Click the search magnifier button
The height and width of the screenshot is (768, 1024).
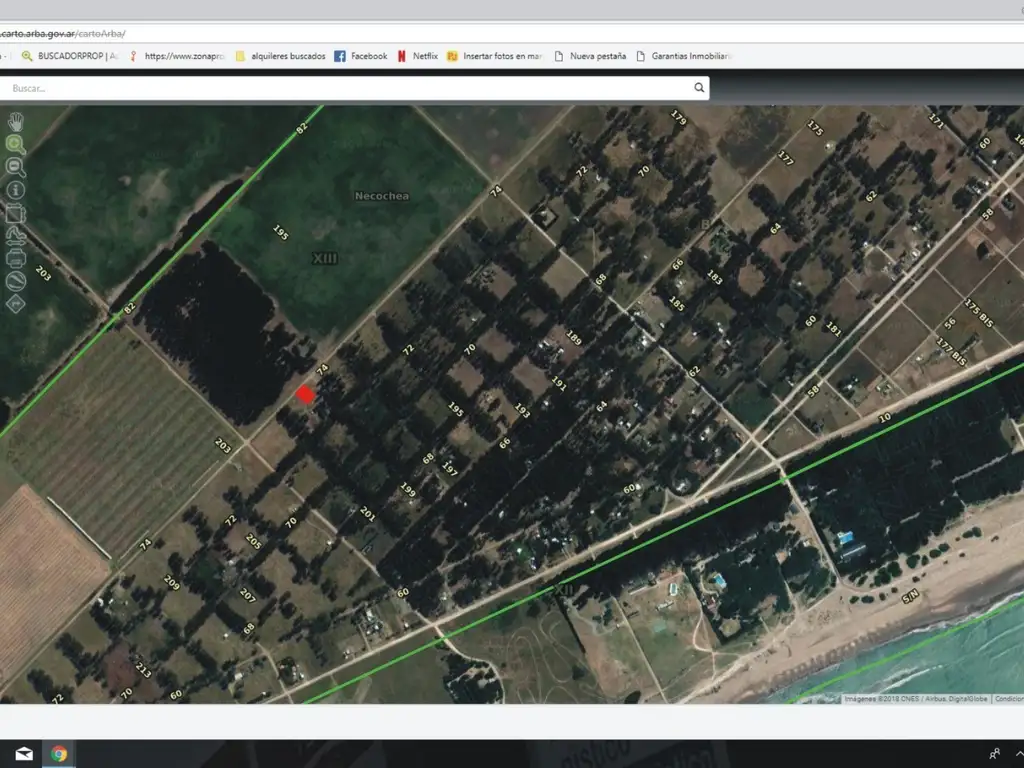tap(699, 88)
